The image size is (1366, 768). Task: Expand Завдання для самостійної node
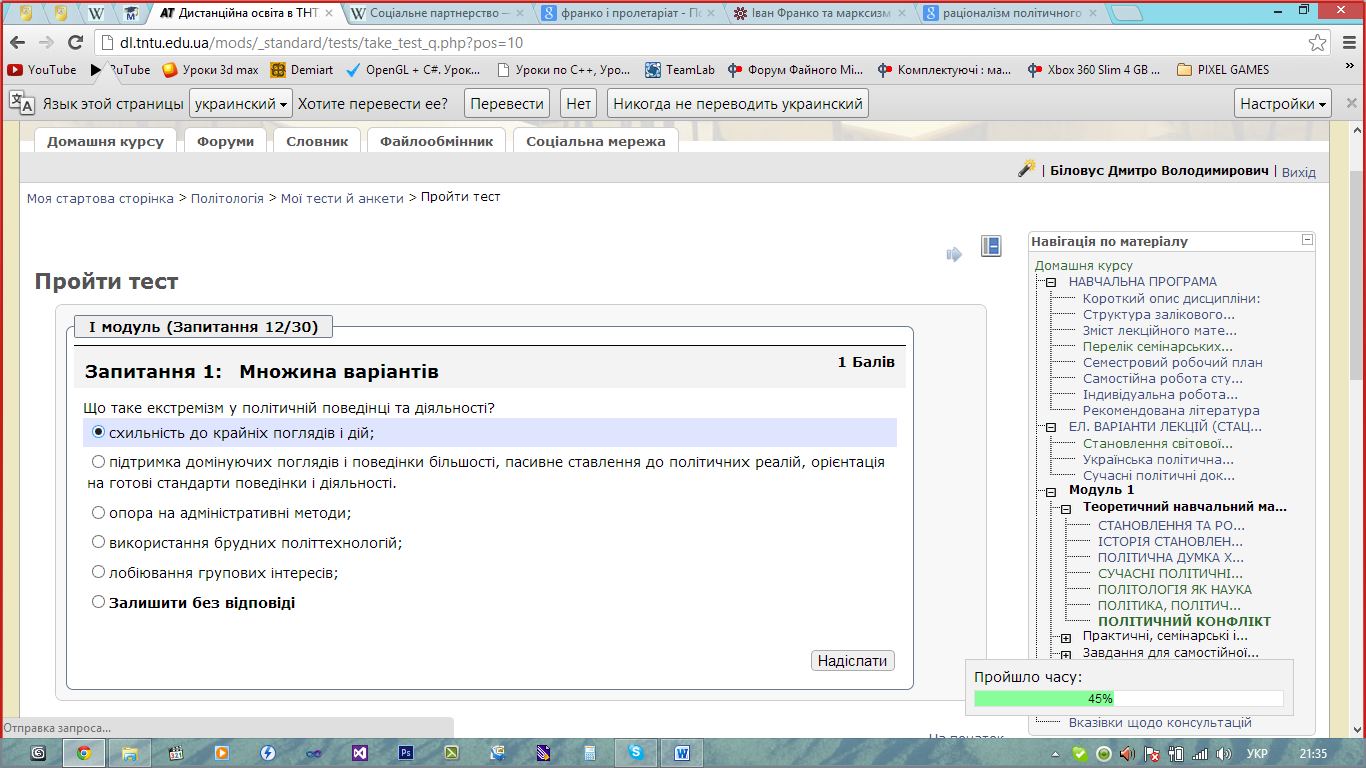coord(1066,654)
